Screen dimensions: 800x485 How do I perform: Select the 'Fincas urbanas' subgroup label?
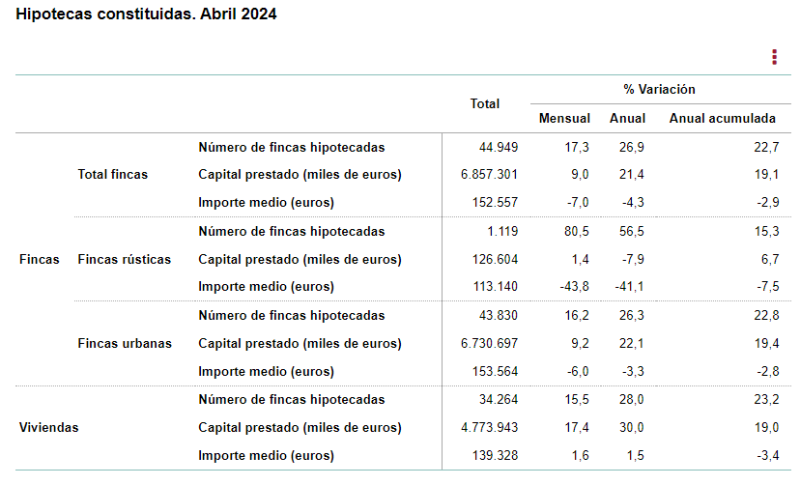124,343
